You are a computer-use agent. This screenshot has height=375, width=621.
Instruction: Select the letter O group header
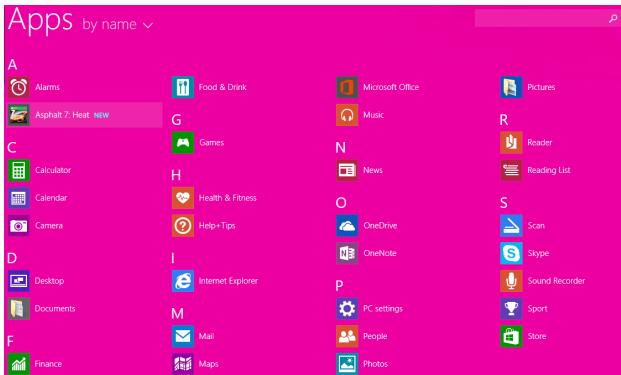pos(341,203)
